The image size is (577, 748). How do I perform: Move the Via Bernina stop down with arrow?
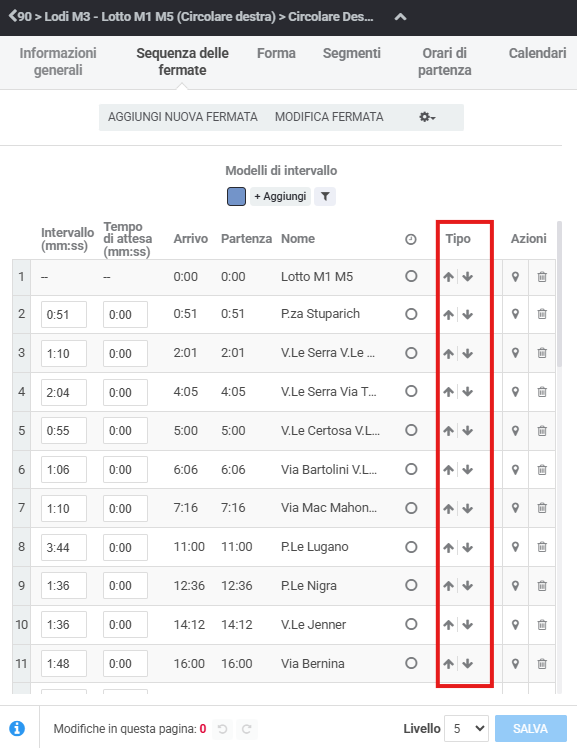click(468, 664)
